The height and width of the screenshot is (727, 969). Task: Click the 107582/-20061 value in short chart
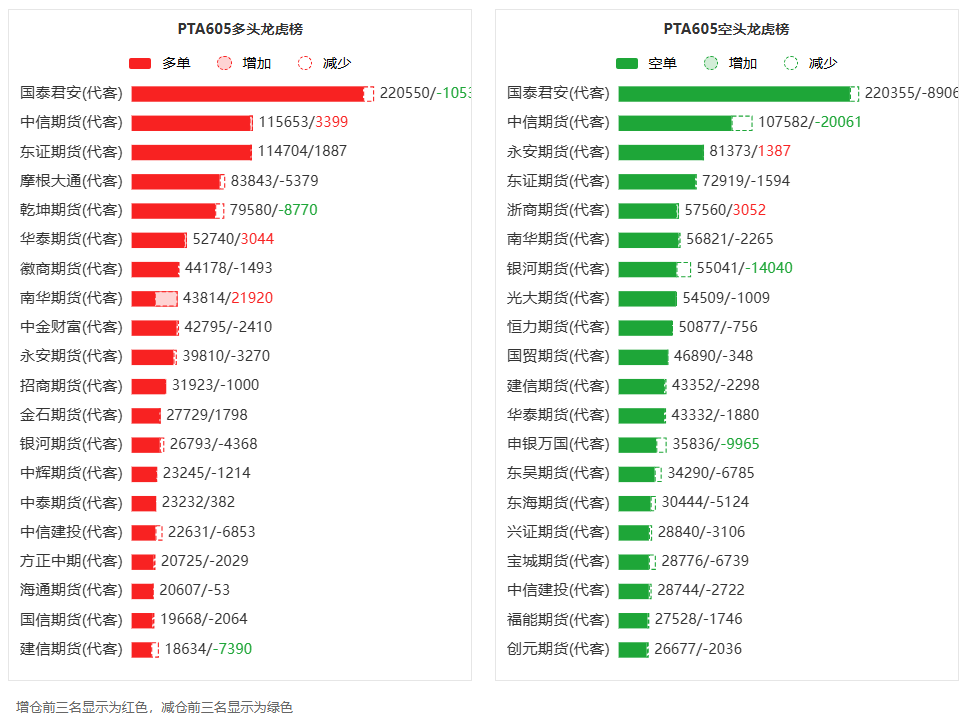click(x=810, y=122)
